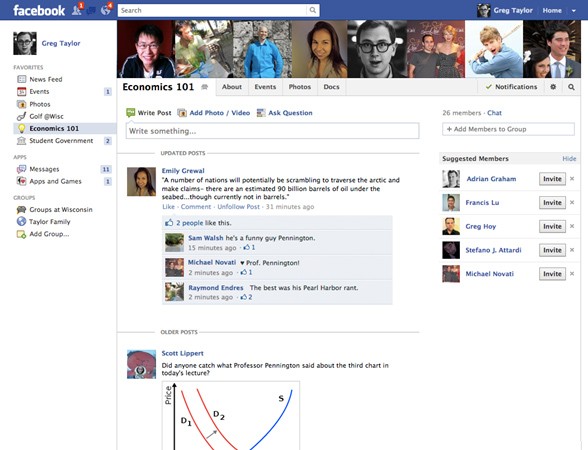588x450 pixels.
Task: Click the group search magnifier icon
Action: [x=571, y=87]
